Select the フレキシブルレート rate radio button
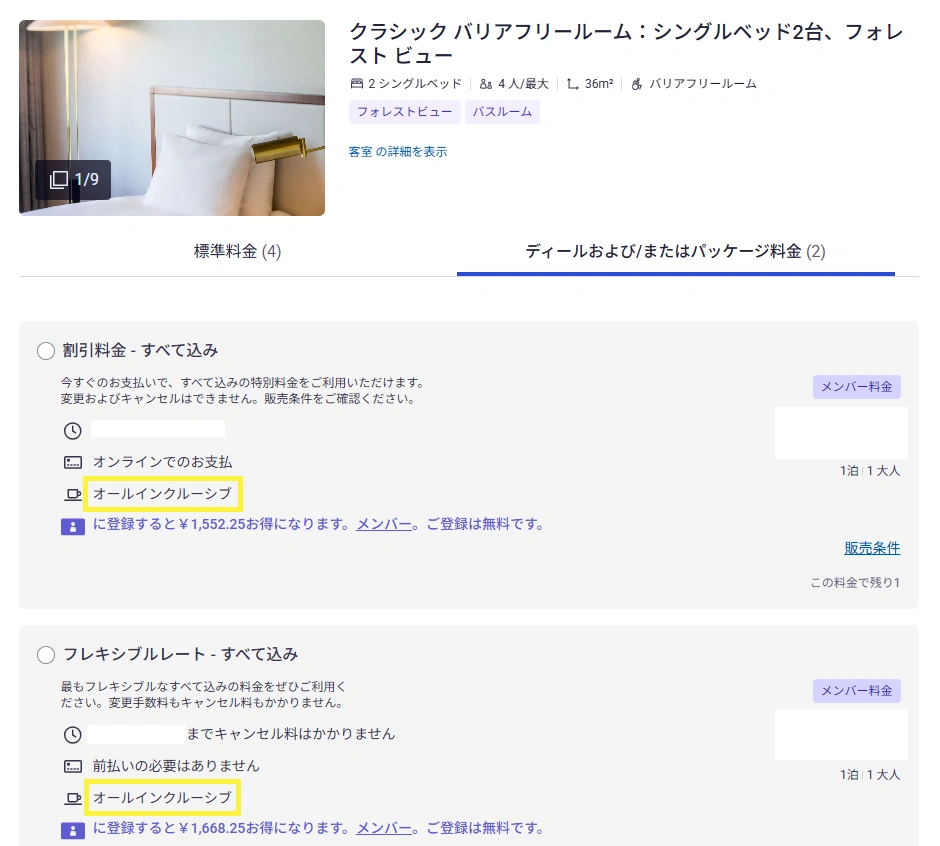 pyautogui.click(x=46, y=655)
